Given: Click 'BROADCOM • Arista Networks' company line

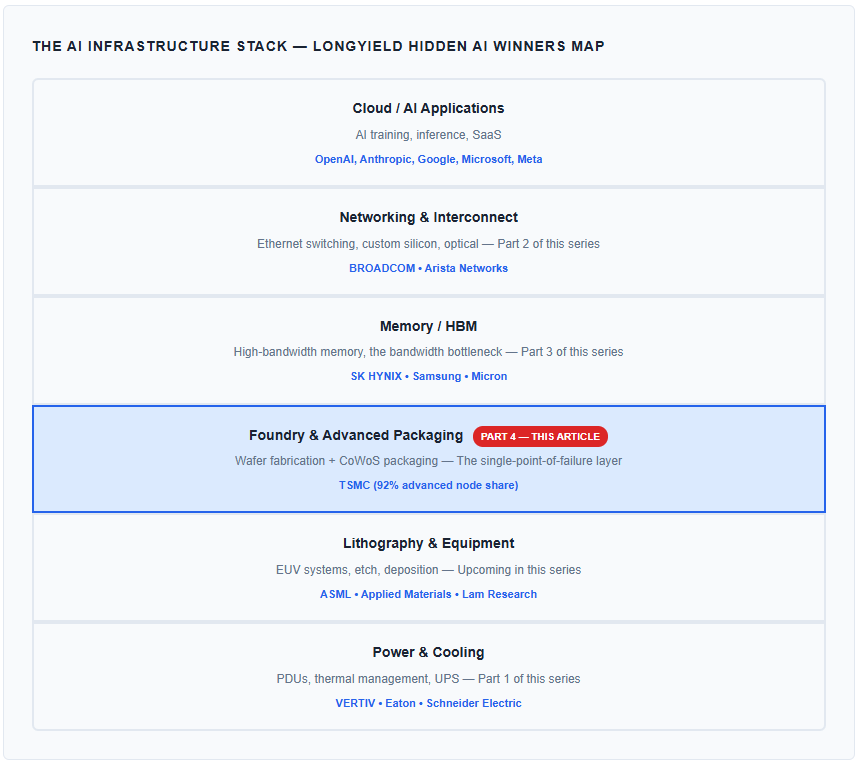Looking at the screenshot, I should 428,269.
